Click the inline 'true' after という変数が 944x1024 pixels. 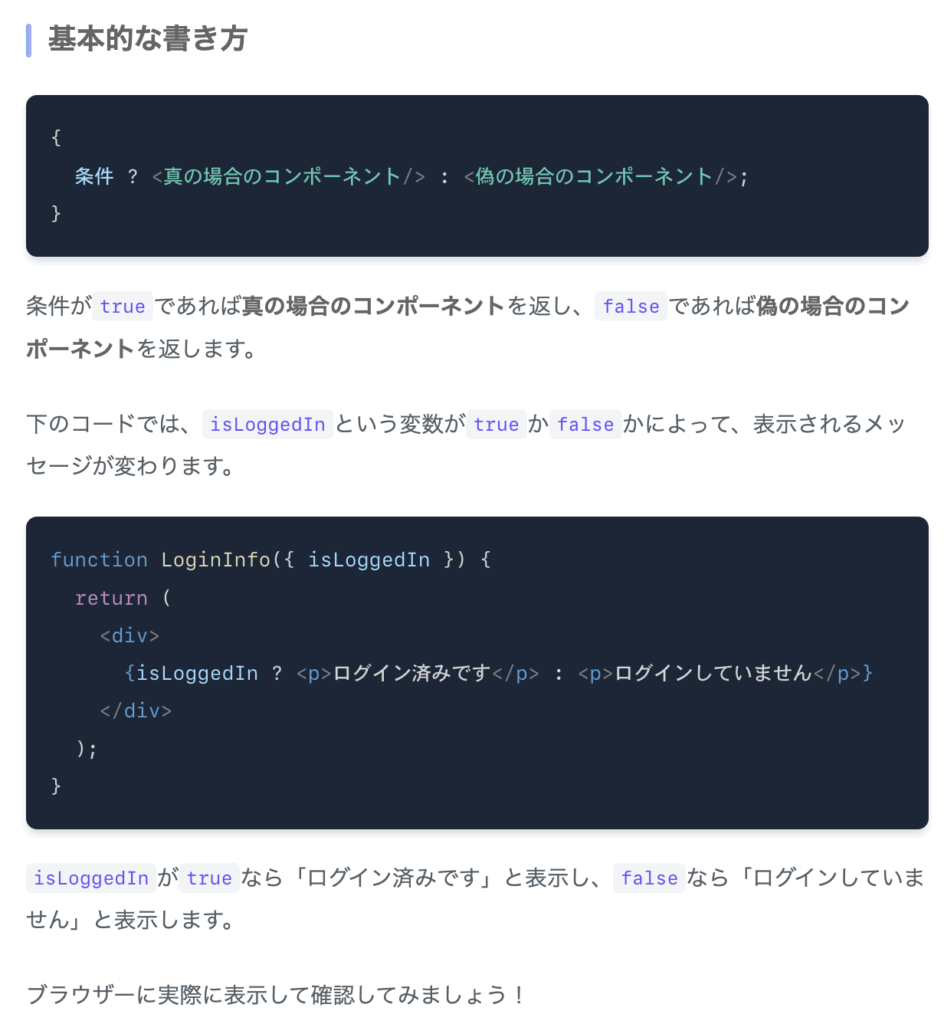pyautogui.click(x=496, y=424)
